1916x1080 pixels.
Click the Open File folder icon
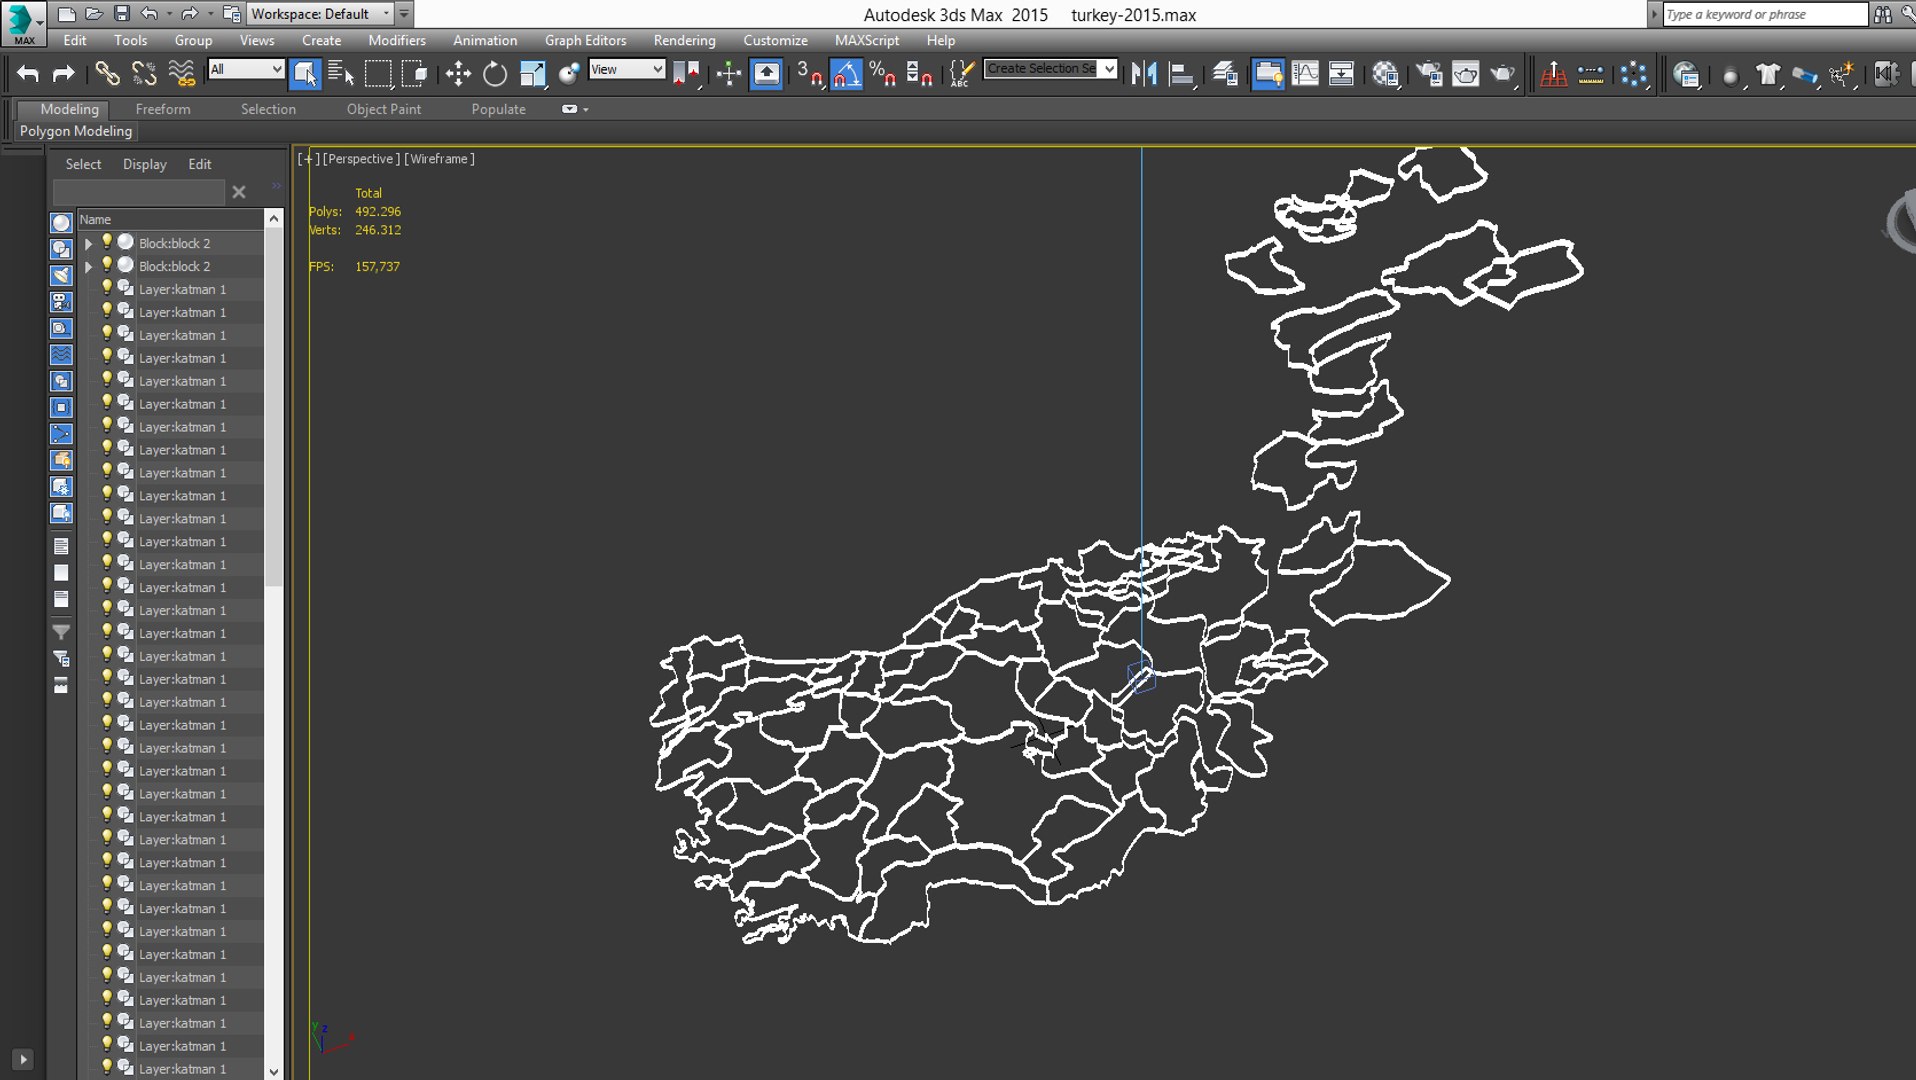94,14
